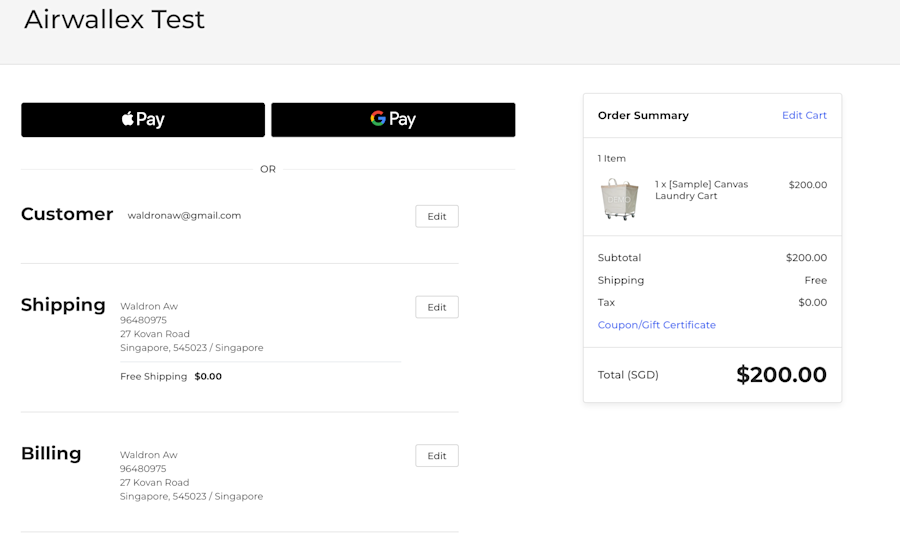Click the 'Free' shipping cost value
The height and width of the screenshot is (545, 900).
[816, 280]
